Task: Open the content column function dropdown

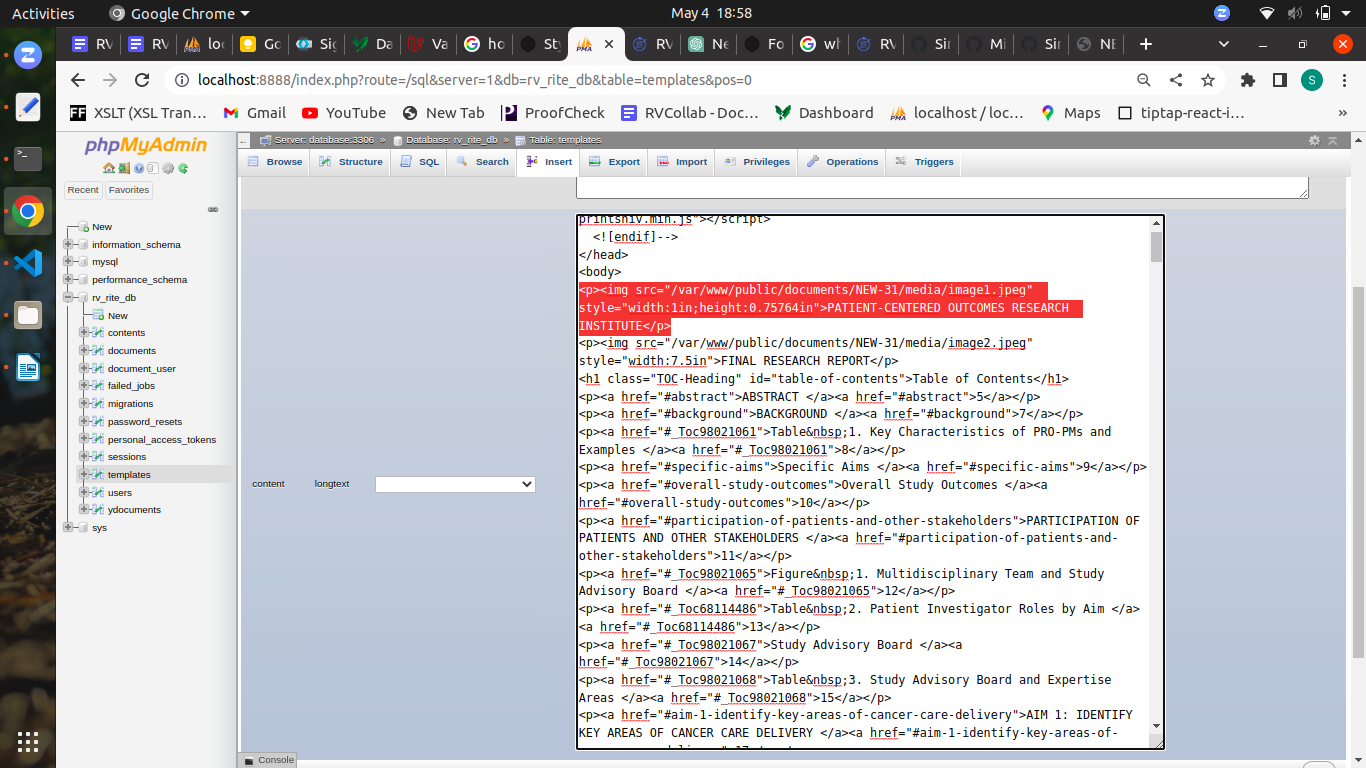Action: (x=455, y=483)
